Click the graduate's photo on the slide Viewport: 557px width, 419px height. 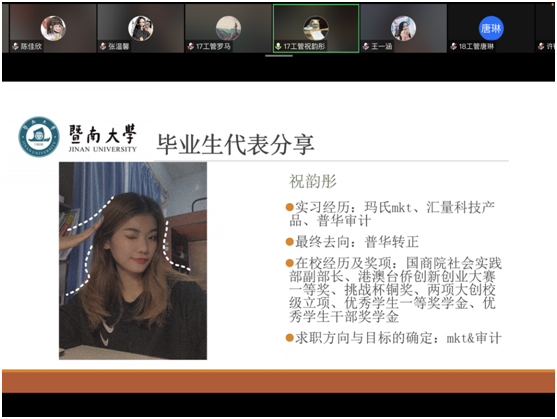(x=133, y=261)
